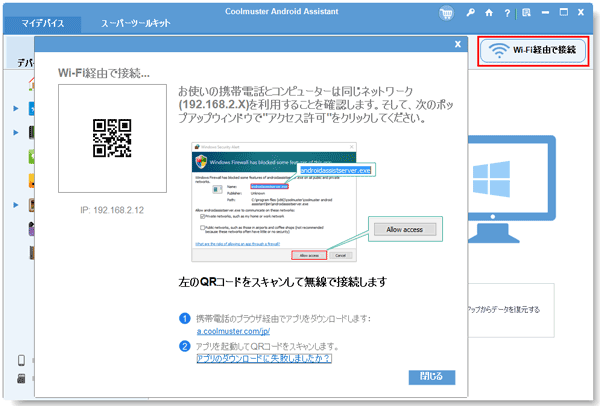This screenshot has width=600, height=406.
Task: Click the key registration icon
Action: (x=470, y=13)
